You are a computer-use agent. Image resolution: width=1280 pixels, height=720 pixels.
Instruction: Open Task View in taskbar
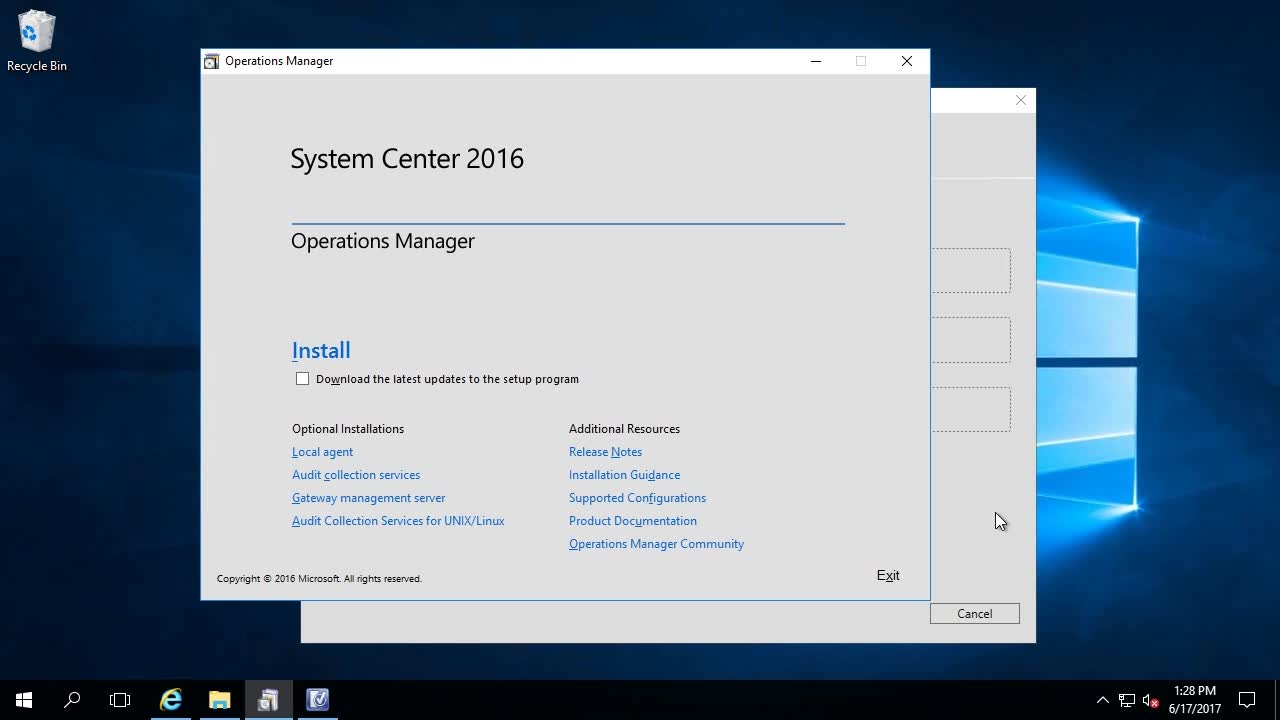pos(120,700)
